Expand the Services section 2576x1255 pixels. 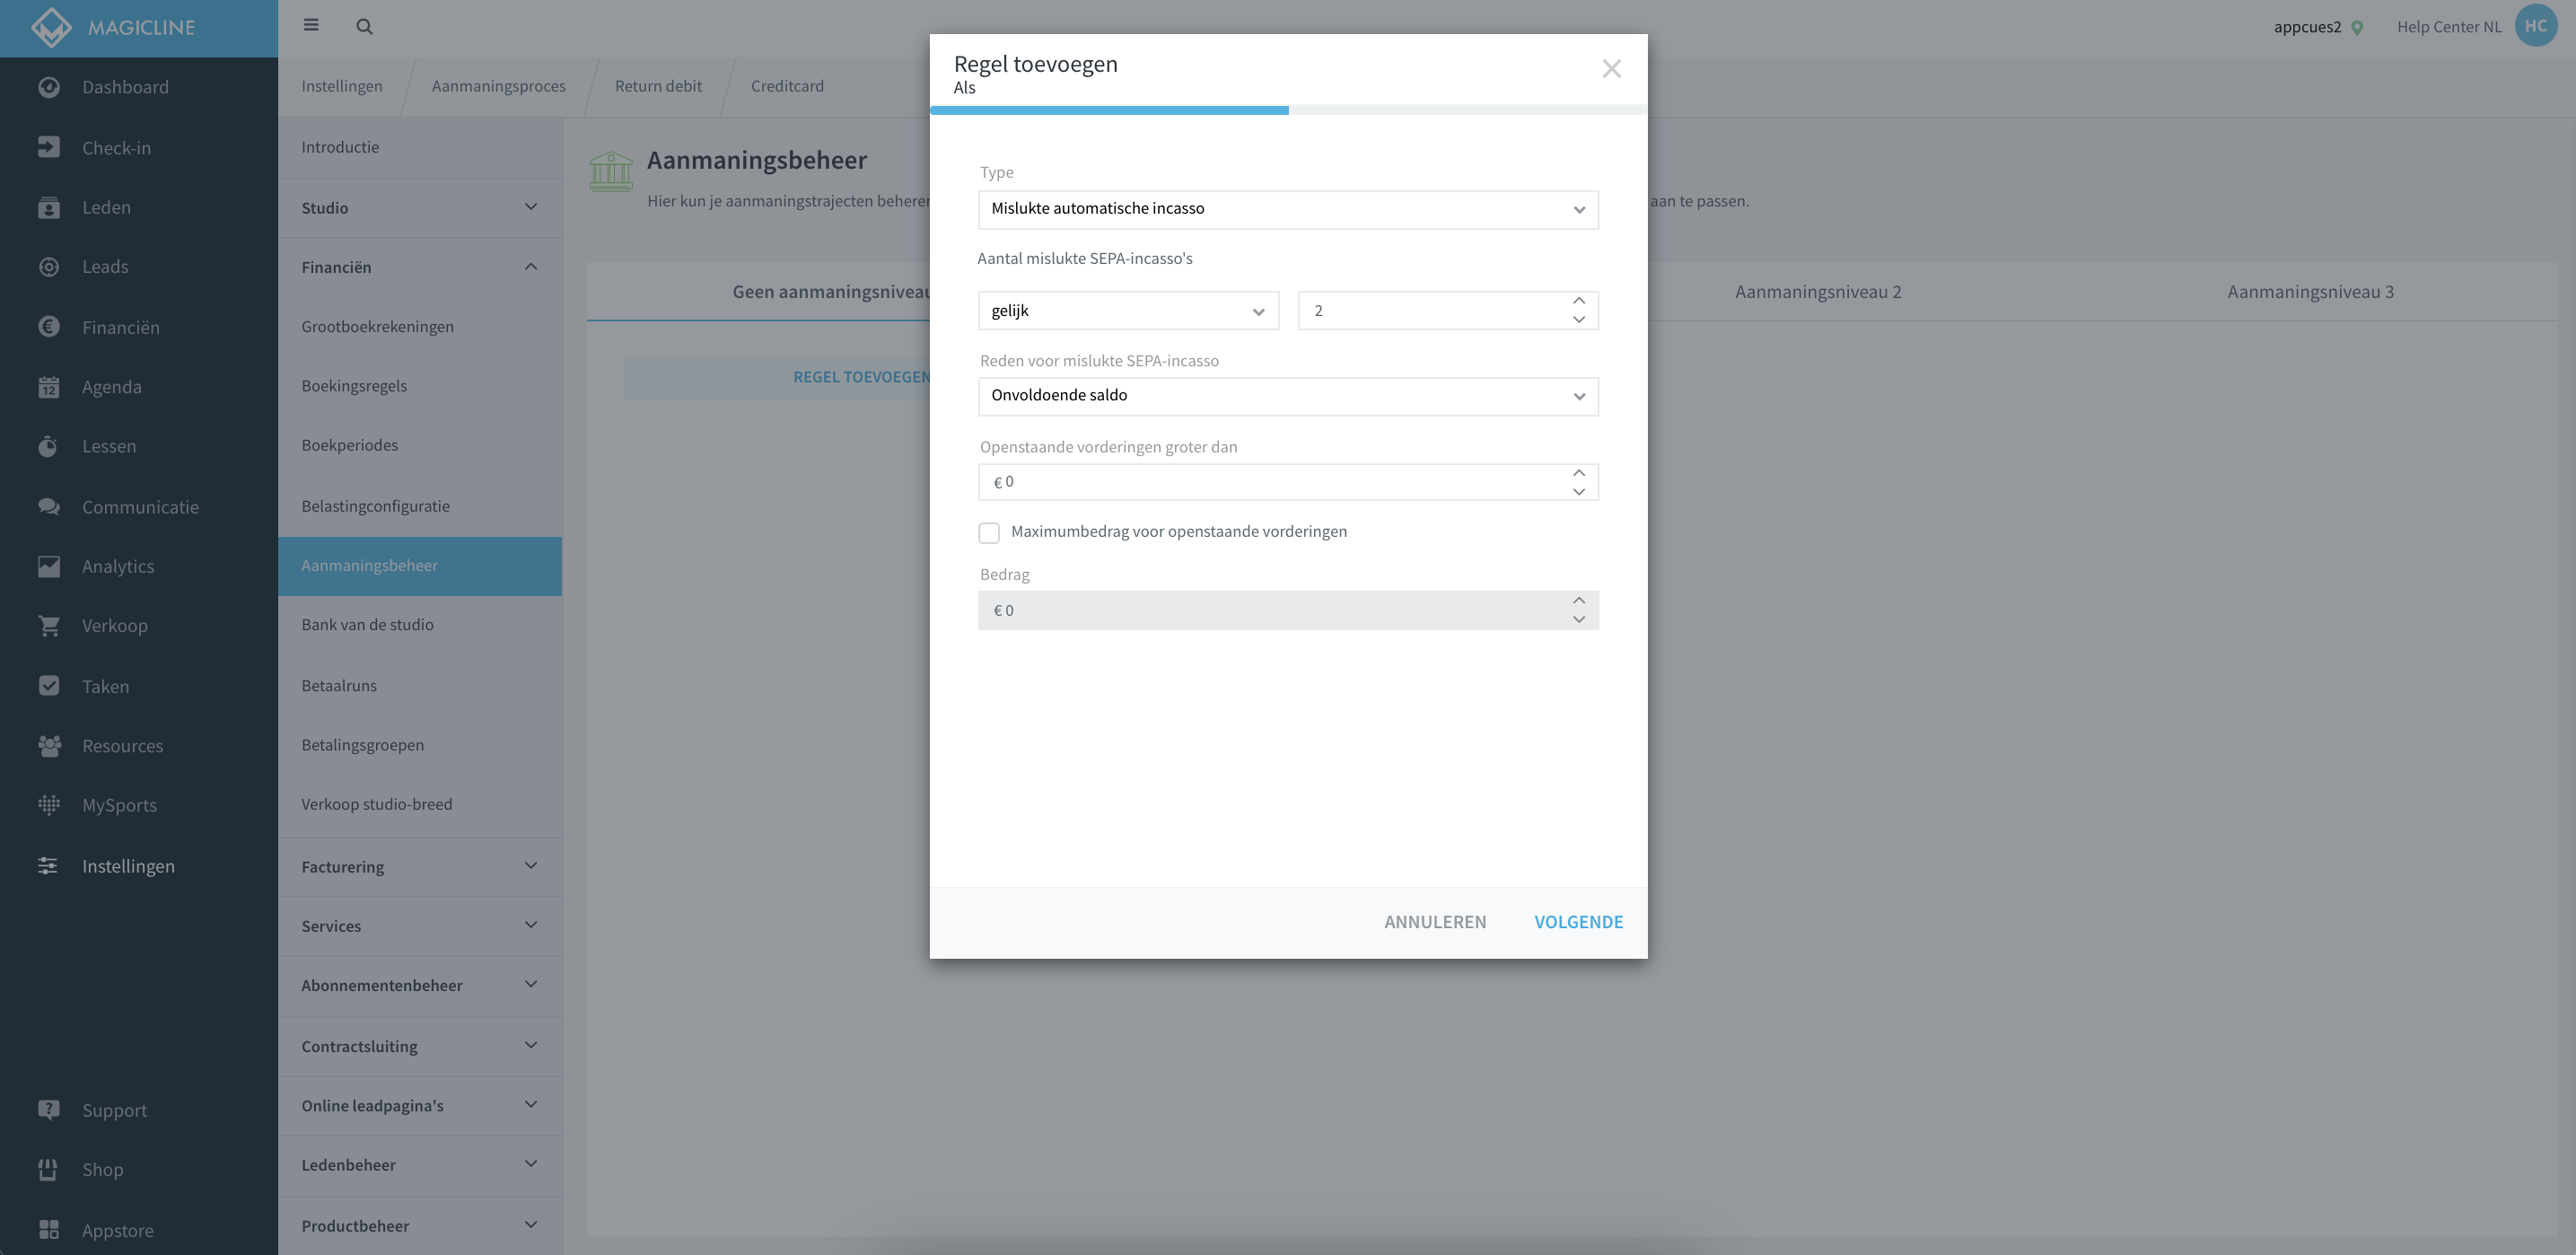click(420, 926)
